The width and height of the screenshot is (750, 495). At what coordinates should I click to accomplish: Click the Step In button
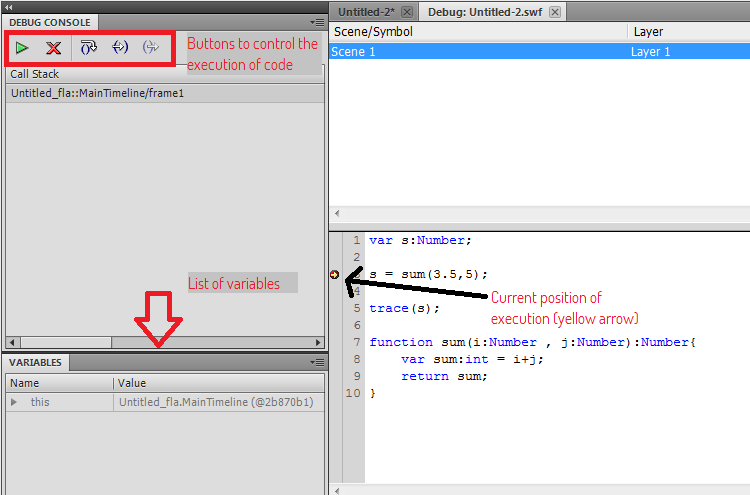[120, 47]
